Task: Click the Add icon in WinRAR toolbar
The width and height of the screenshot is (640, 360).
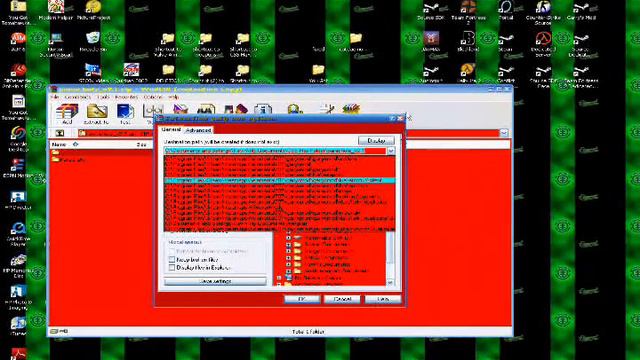Action: [x=67, y=111]
